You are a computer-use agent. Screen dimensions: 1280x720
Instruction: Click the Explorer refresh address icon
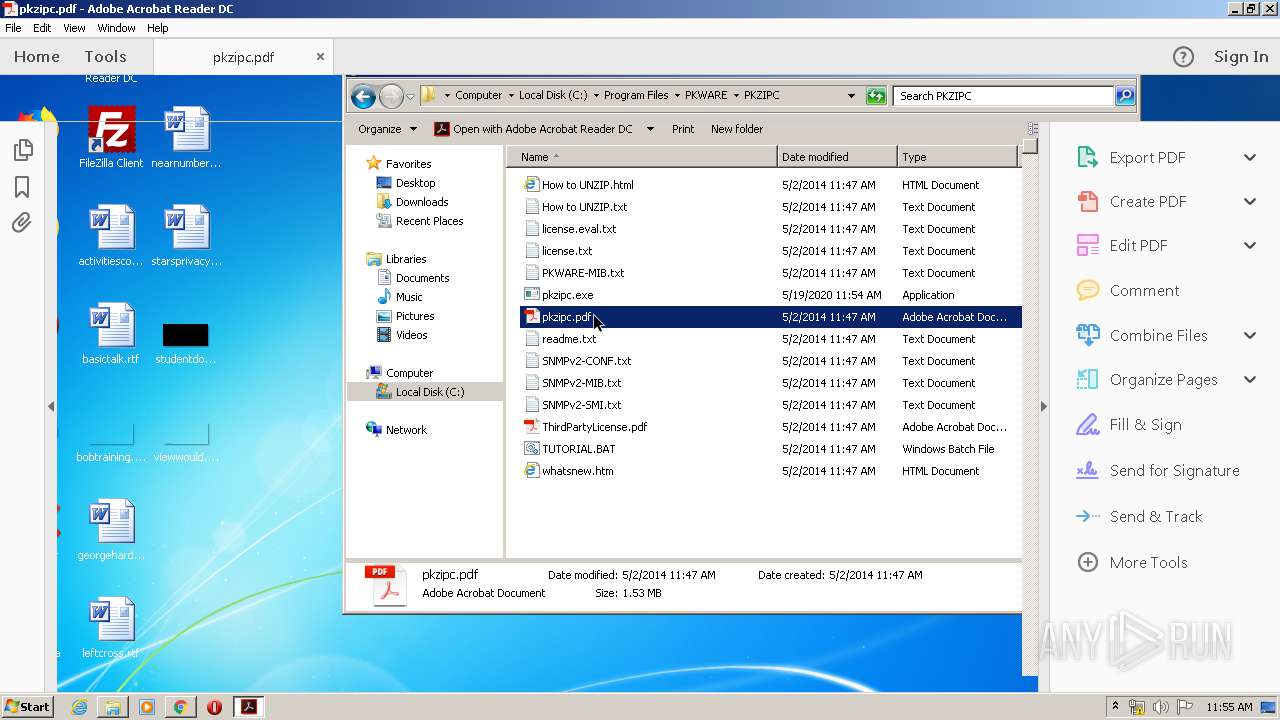click(x=876, y=96)
